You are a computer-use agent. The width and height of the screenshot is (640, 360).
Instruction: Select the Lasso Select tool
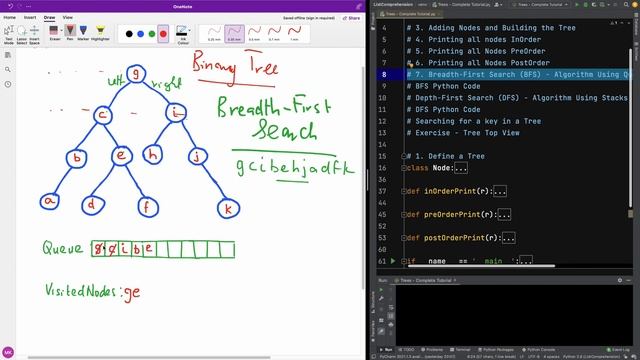[22, 35]
